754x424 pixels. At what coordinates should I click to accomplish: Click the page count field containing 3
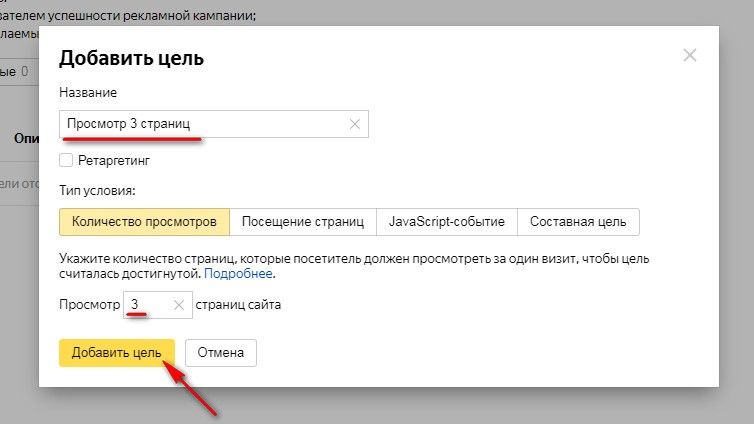tap(145, 305)
